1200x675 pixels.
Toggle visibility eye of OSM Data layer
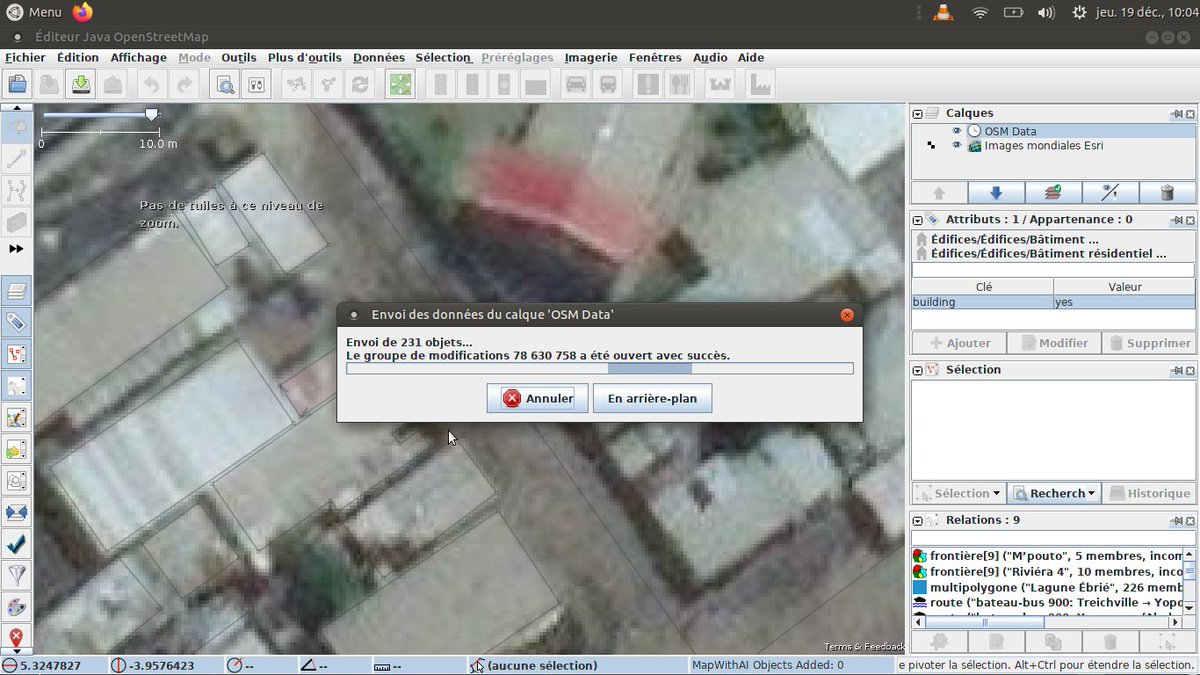(x=957, y=131)
